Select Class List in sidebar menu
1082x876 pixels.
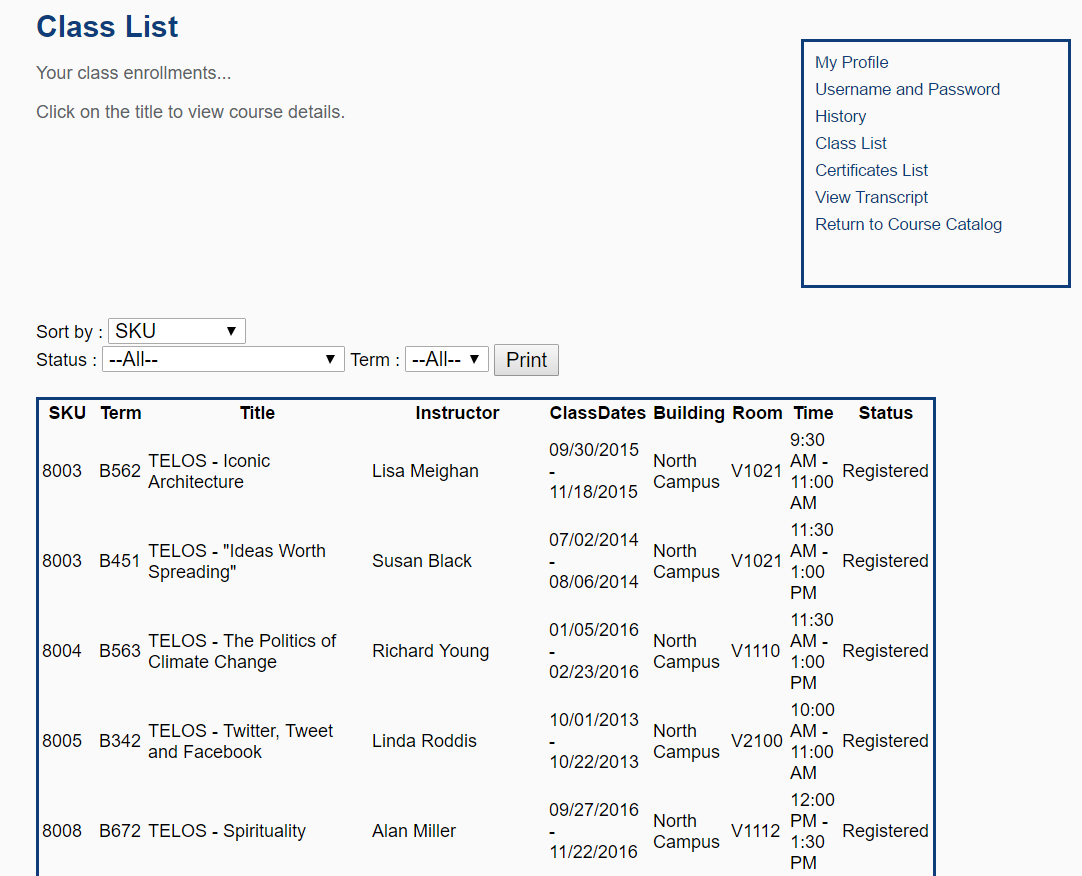[x=851, y=143]
